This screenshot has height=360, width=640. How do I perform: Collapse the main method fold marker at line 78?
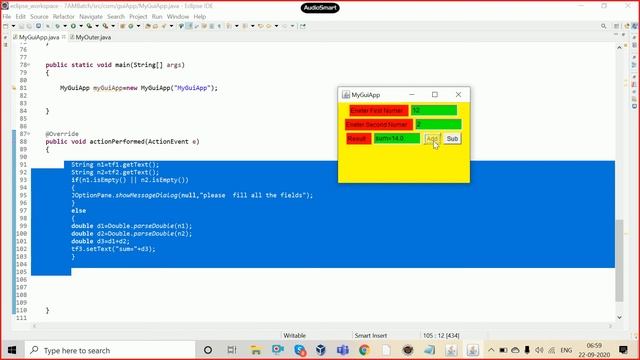[x=29, y=65]
